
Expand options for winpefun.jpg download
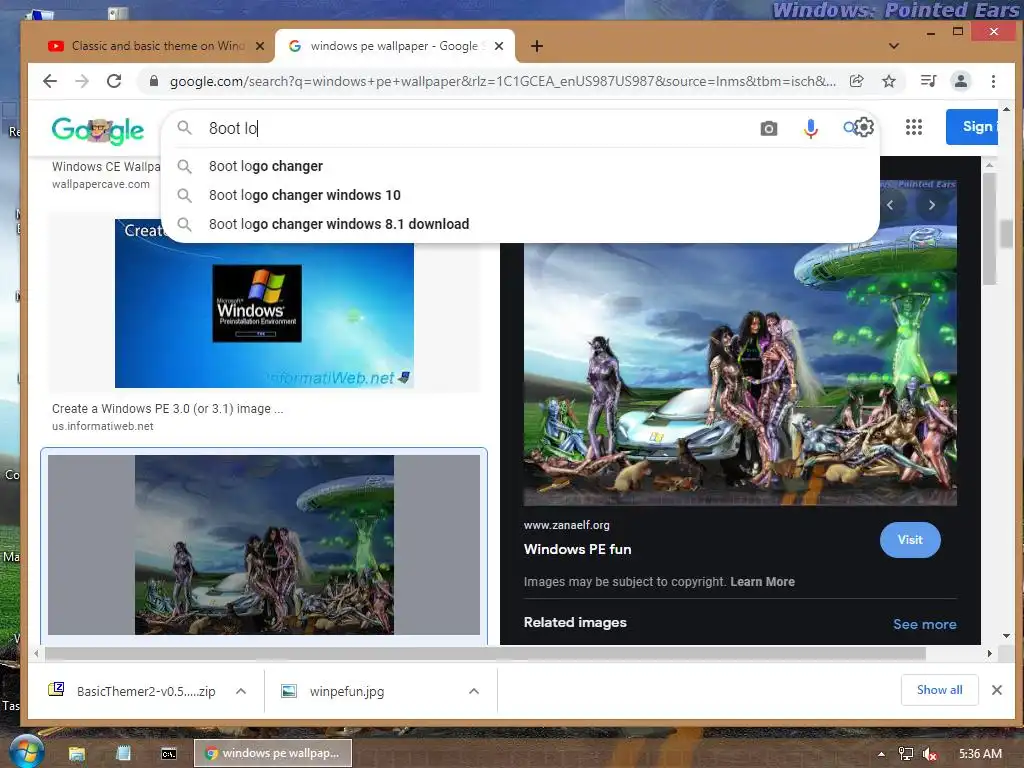pyautogui.click(x=474, y=691)
